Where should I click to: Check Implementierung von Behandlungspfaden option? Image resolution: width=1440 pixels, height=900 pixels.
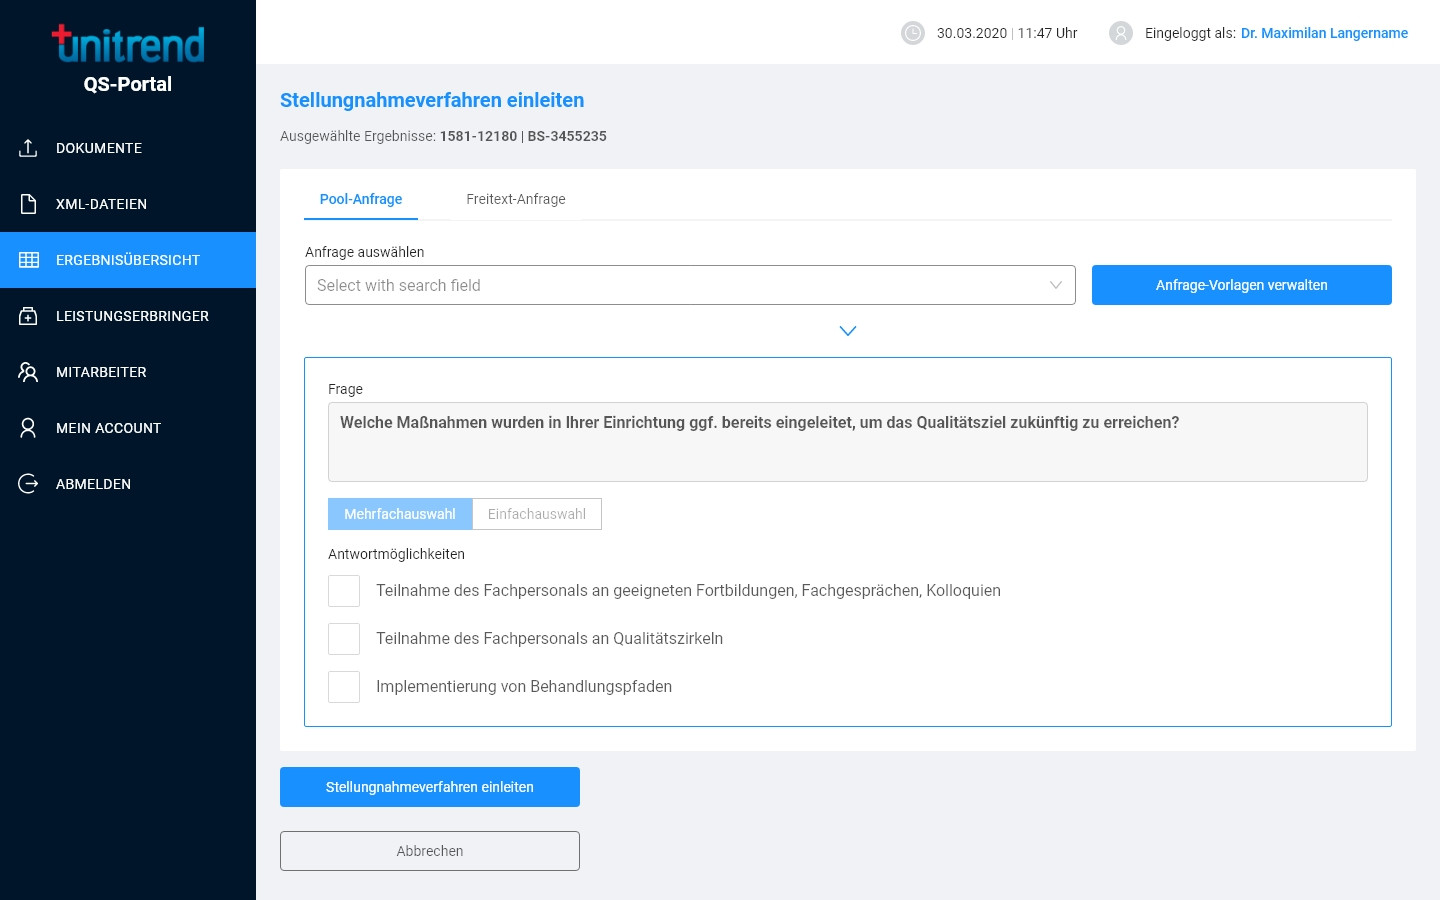344,687
